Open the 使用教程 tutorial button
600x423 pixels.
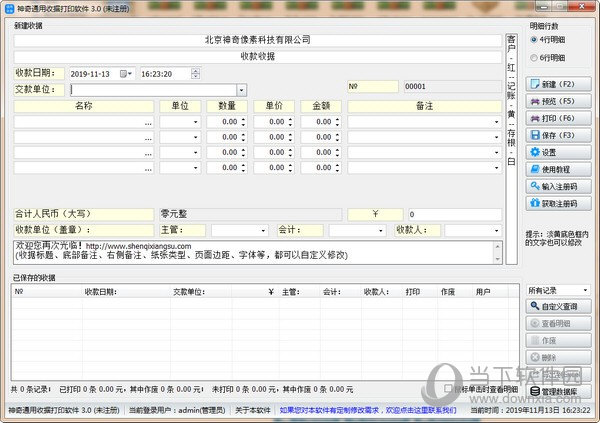tap(558, 170)
